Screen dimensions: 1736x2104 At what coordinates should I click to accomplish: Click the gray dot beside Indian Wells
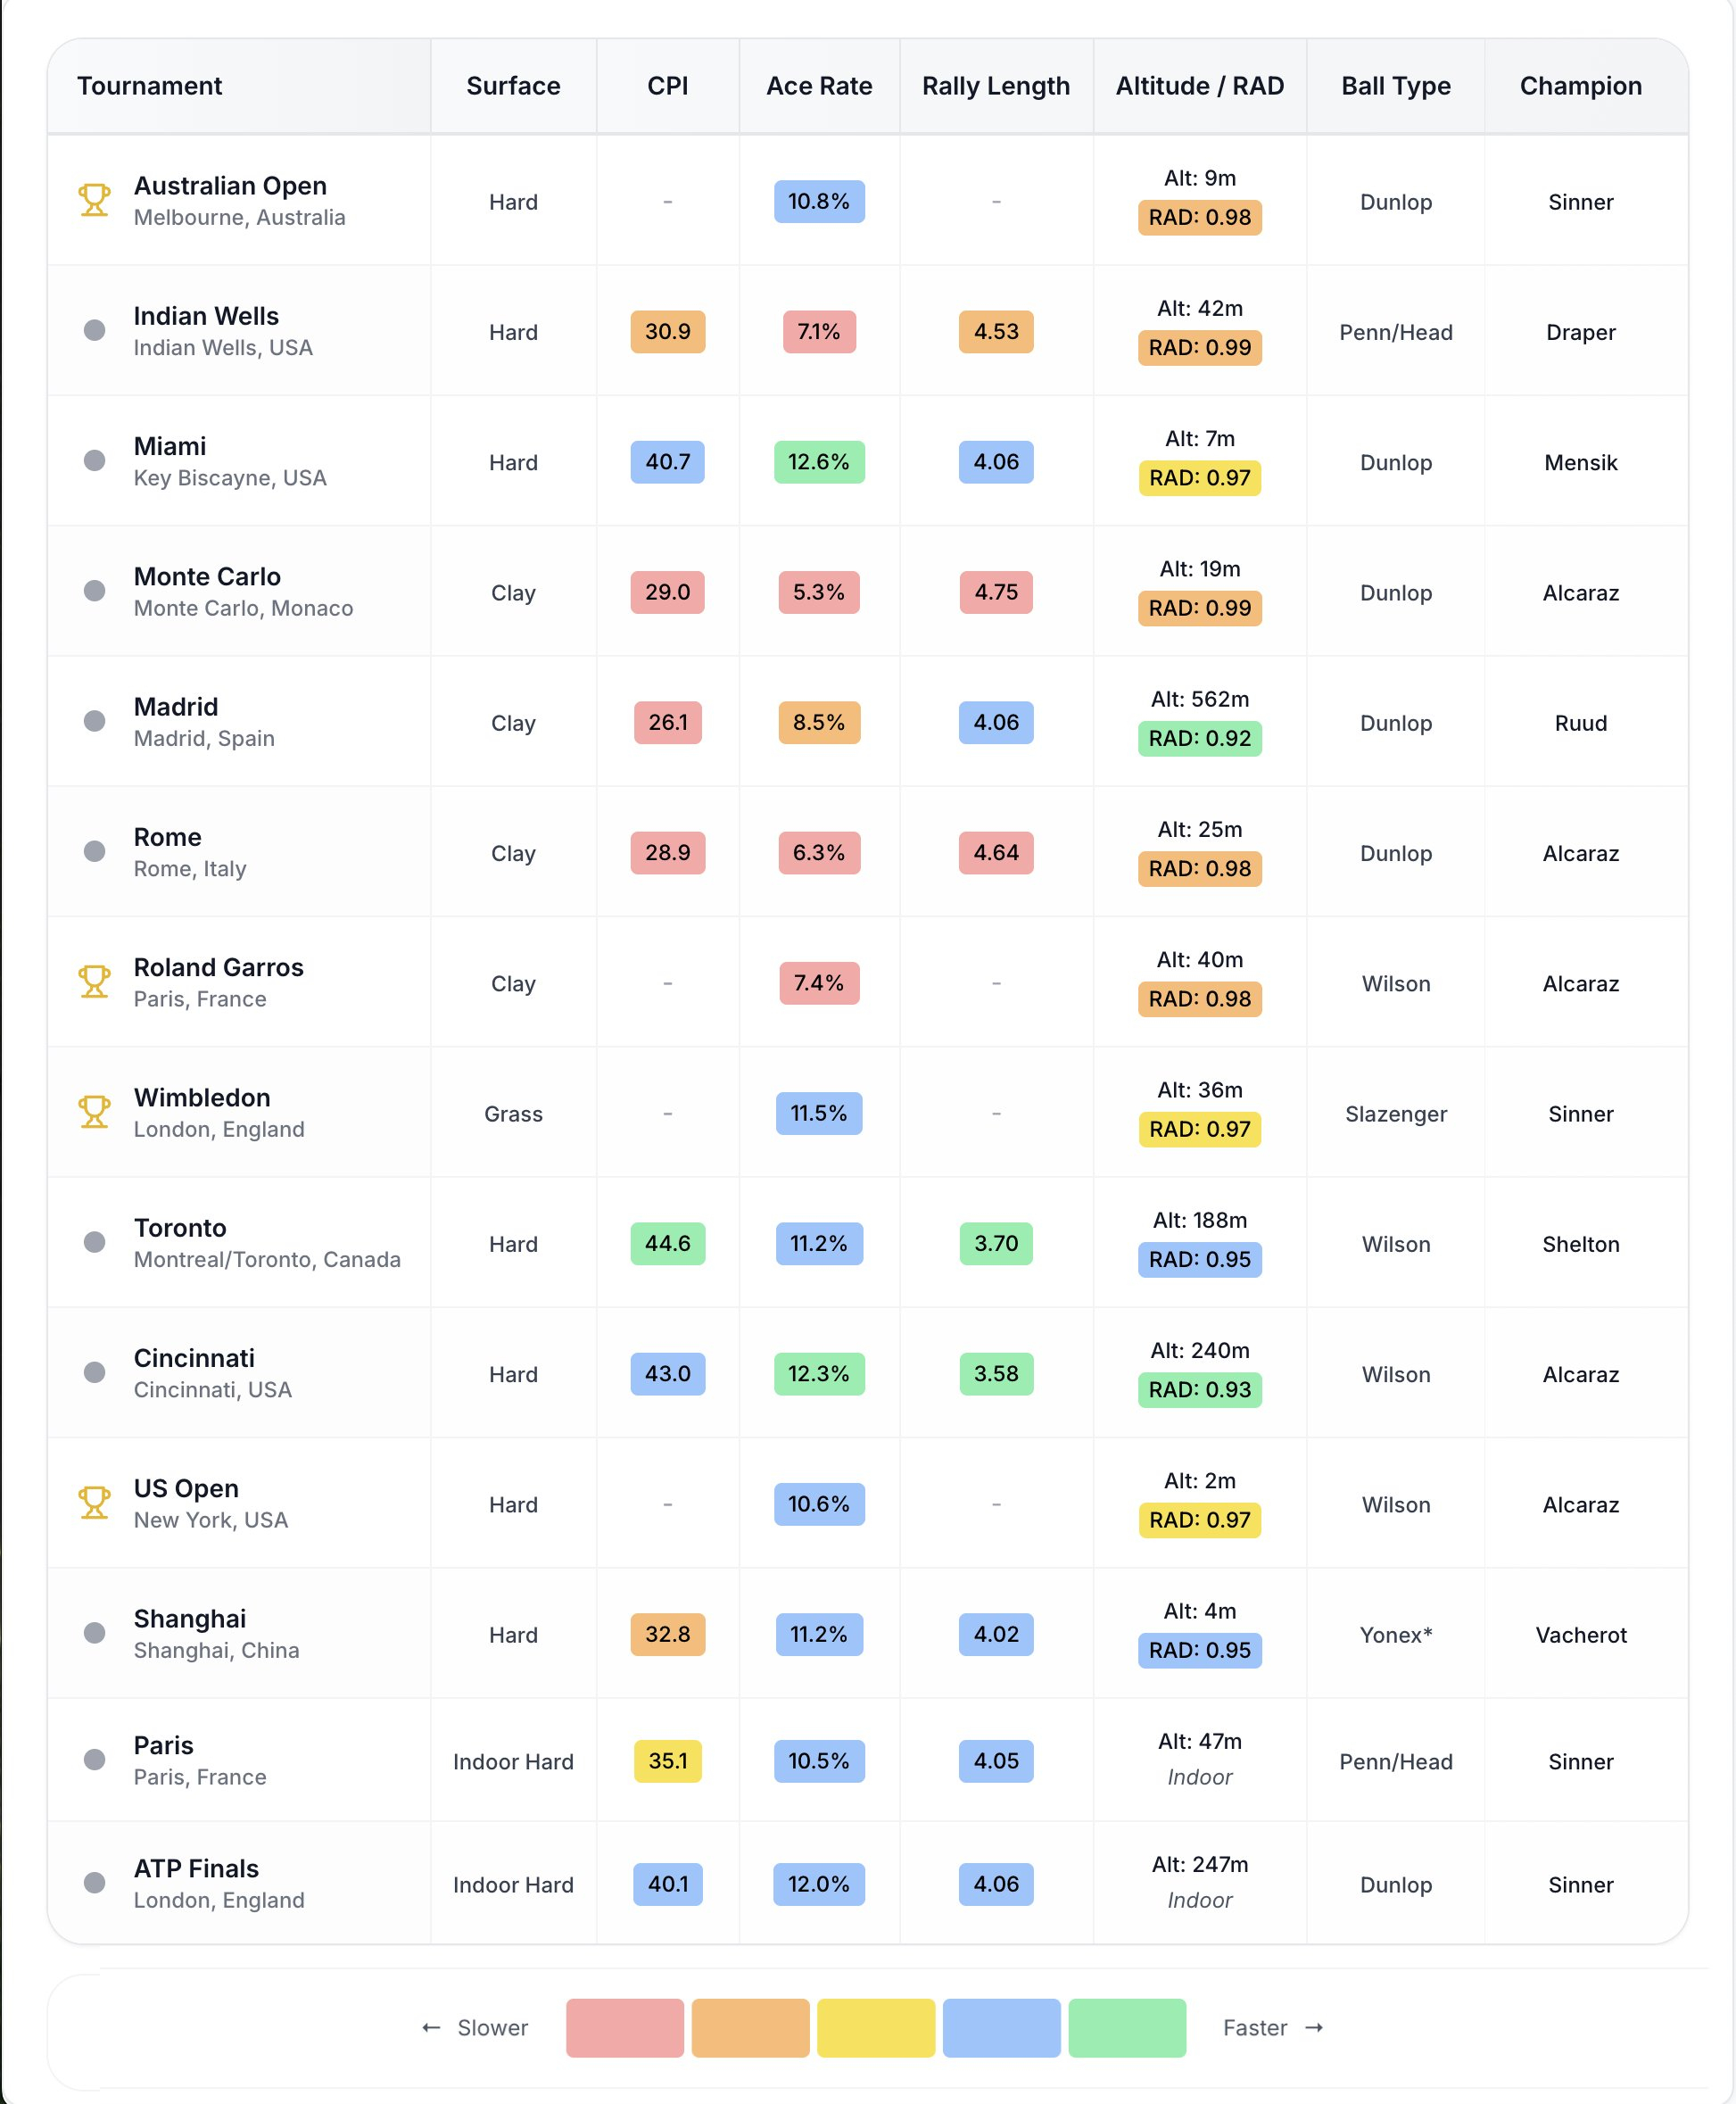click(x=94, y=330)
